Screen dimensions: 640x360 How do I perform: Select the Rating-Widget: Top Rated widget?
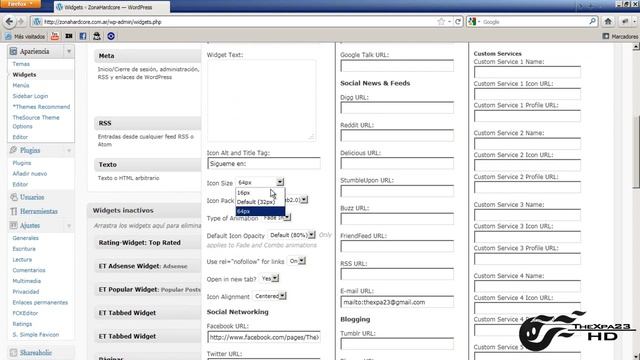[148, 242]
